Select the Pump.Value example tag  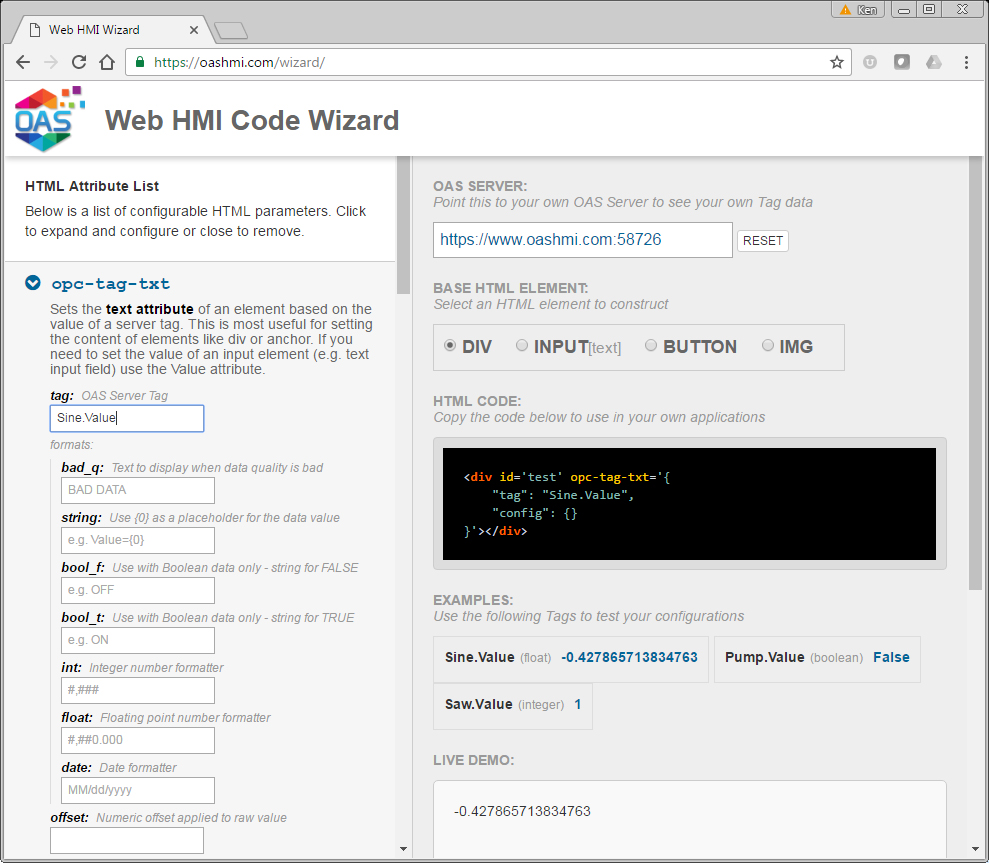[817, 658]
